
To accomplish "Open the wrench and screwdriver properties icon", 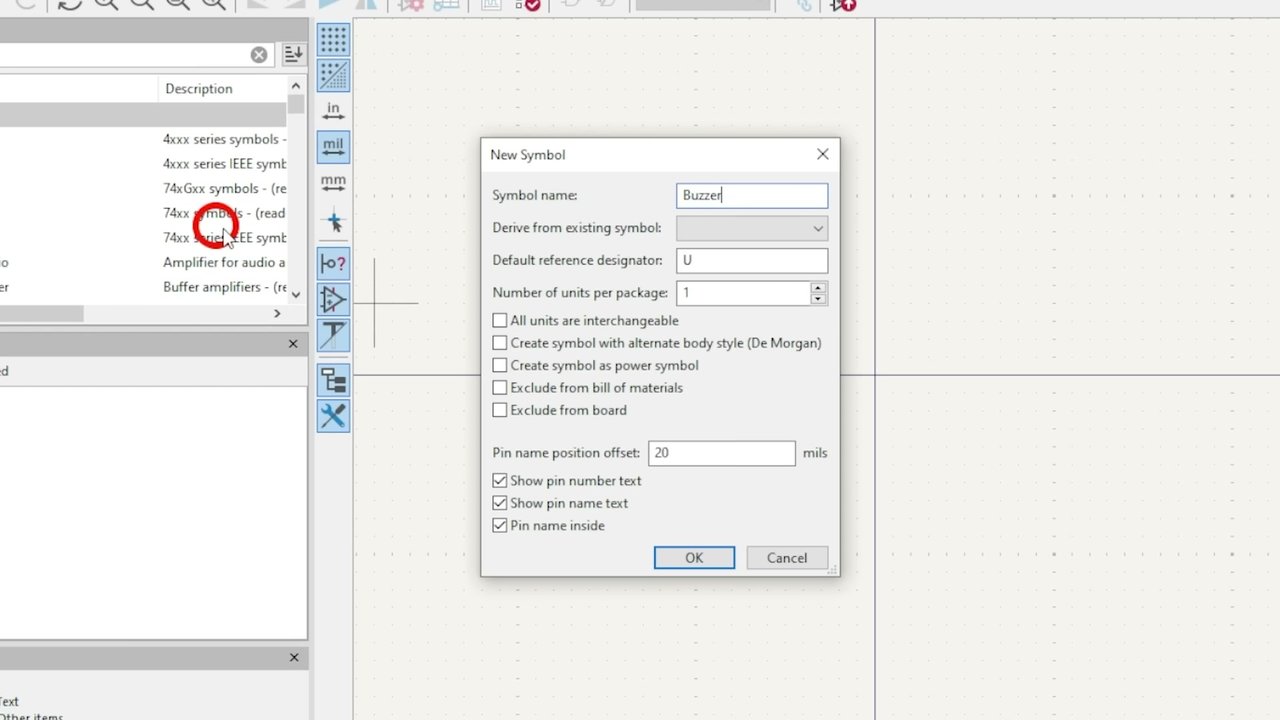I will pos(333,416).
